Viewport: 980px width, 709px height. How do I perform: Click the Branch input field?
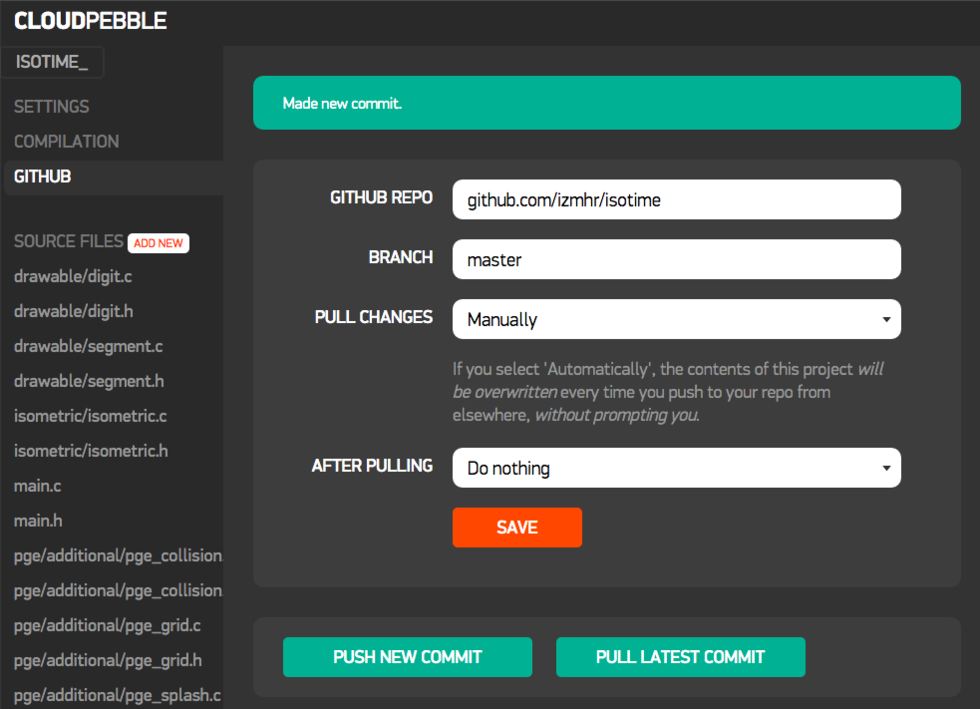pos(676,259)
